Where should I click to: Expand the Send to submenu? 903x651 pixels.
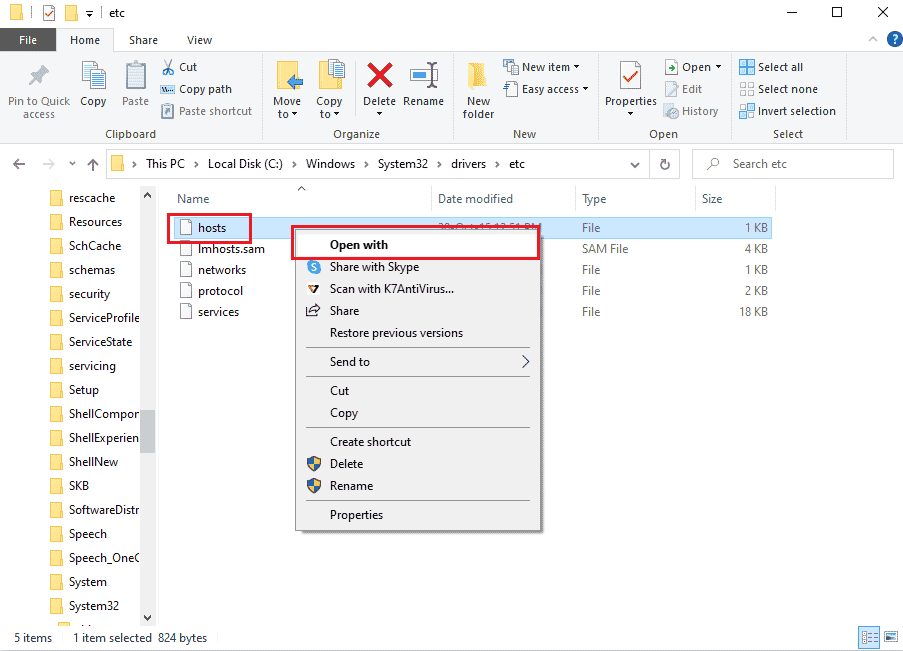tap(418, 362)
